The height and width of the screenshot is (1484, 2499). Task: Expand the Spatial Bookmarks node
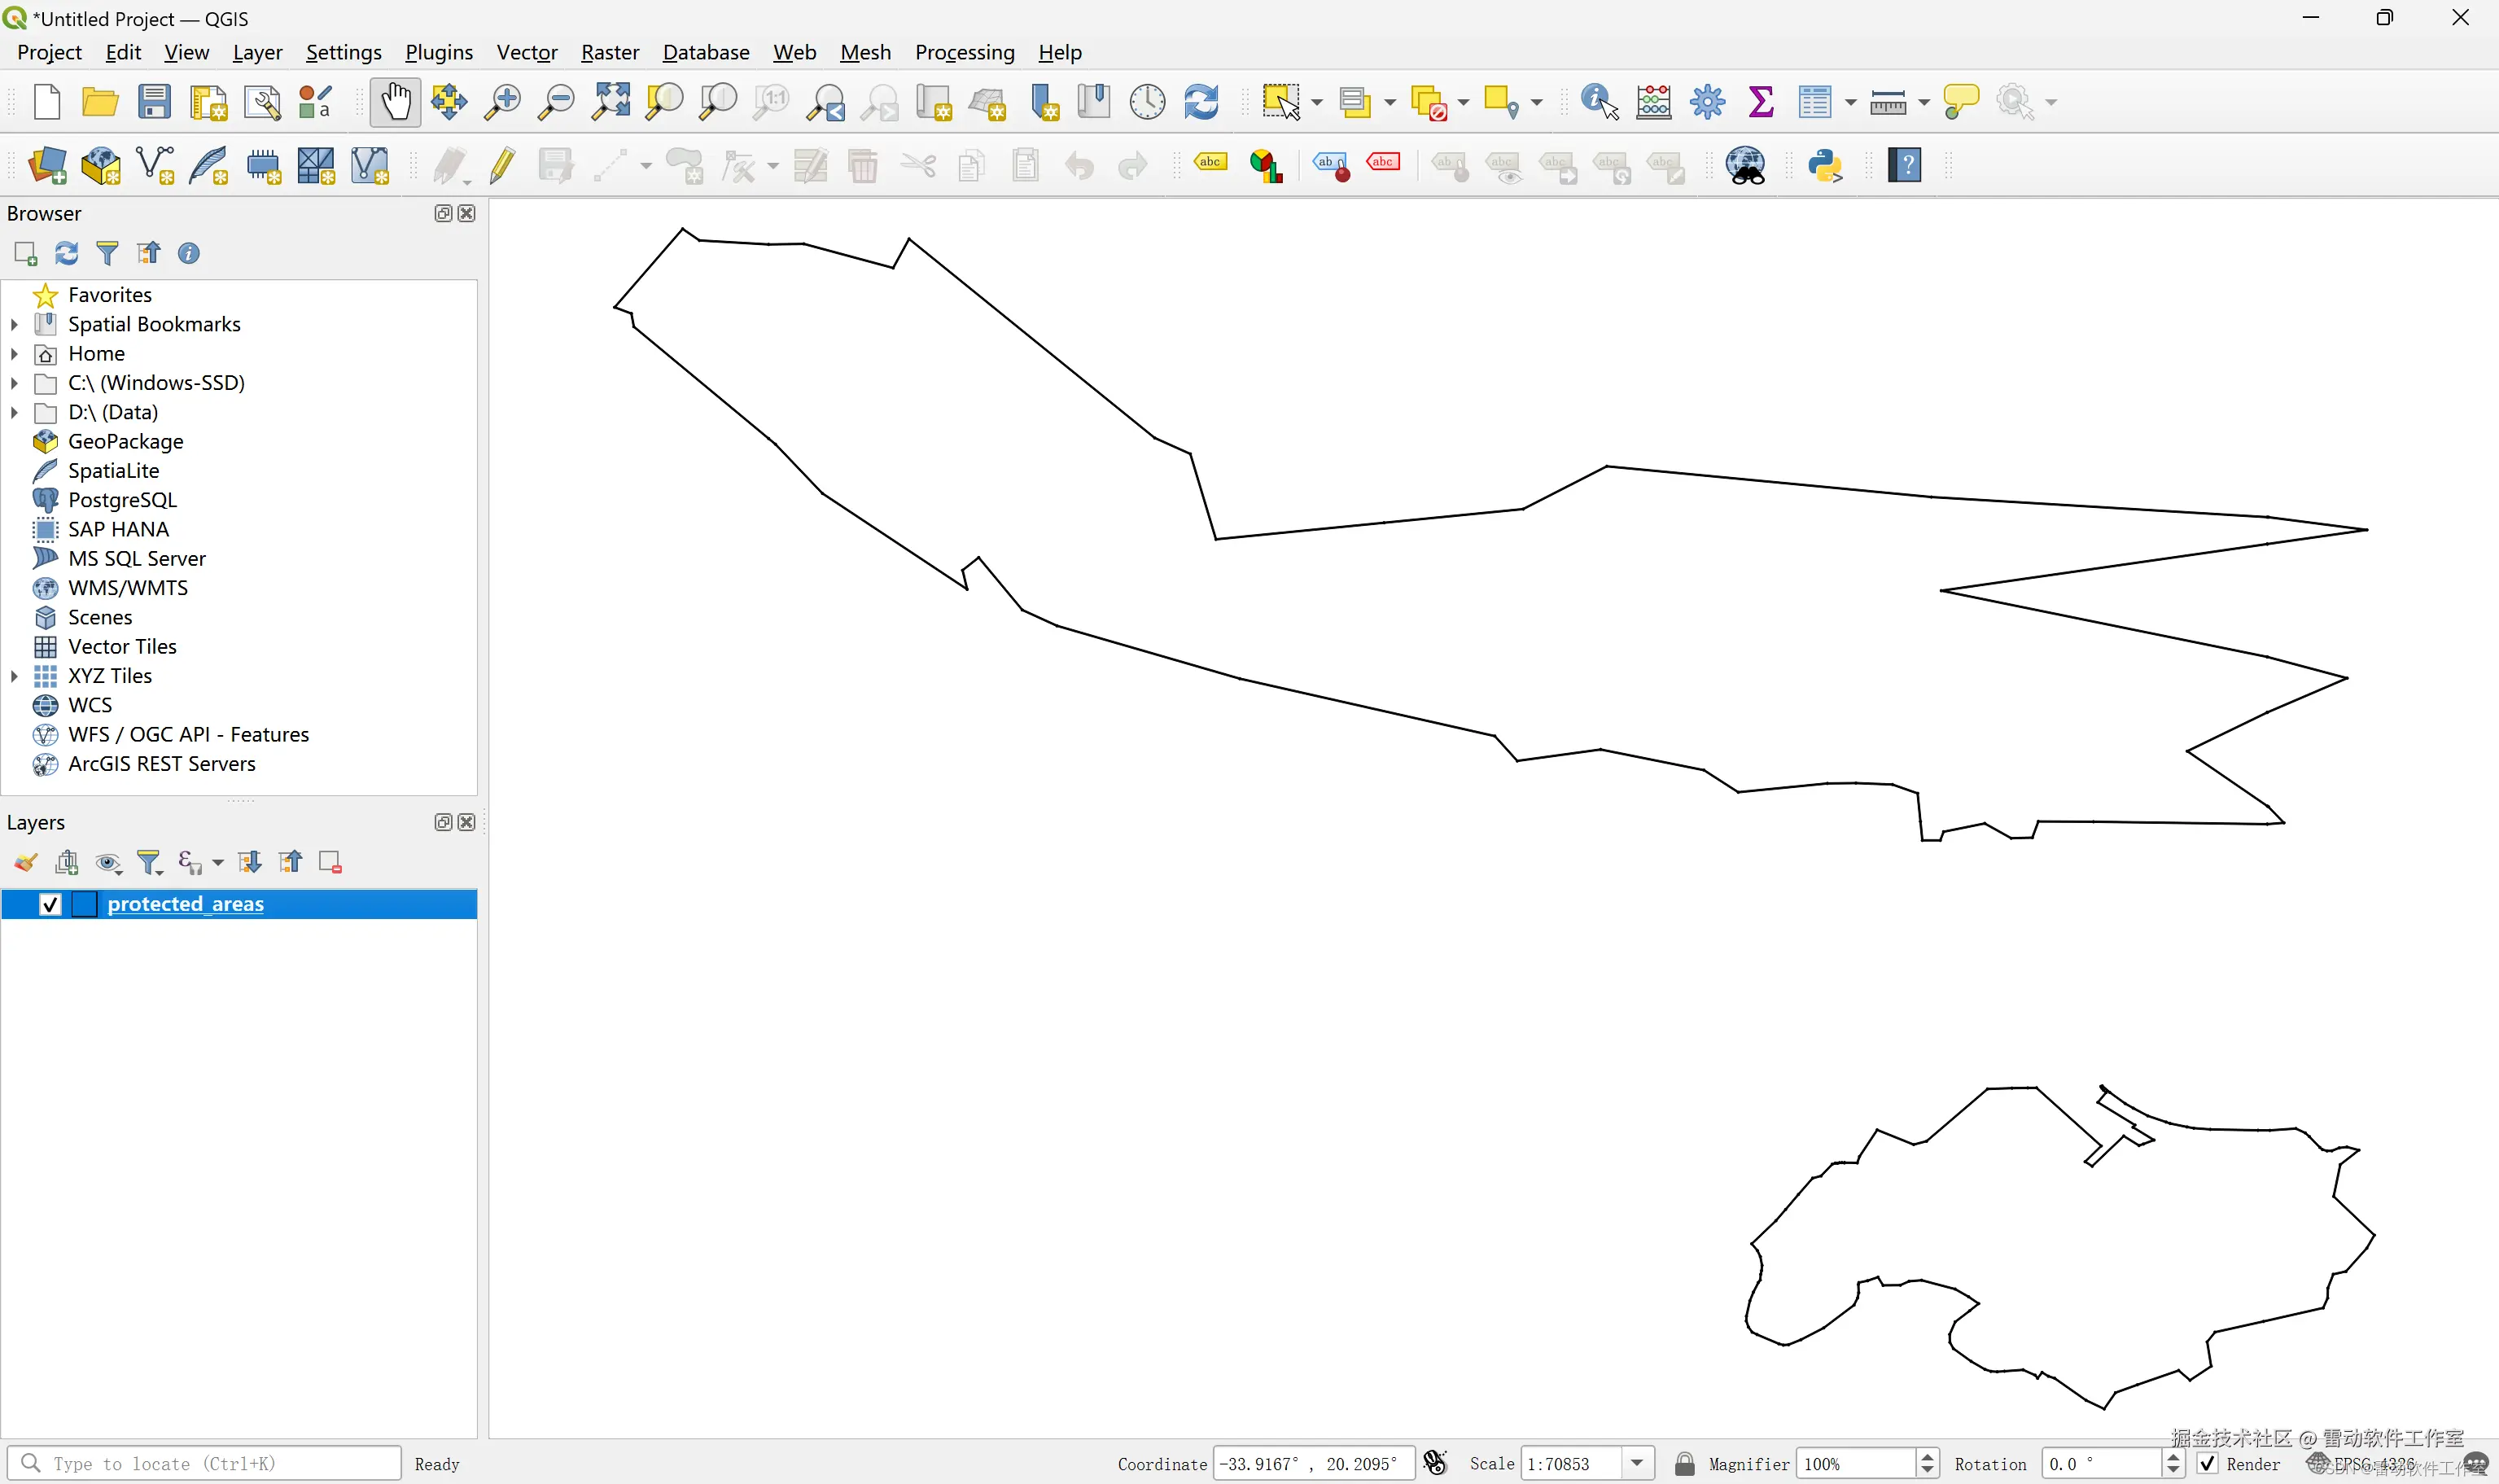14,324
